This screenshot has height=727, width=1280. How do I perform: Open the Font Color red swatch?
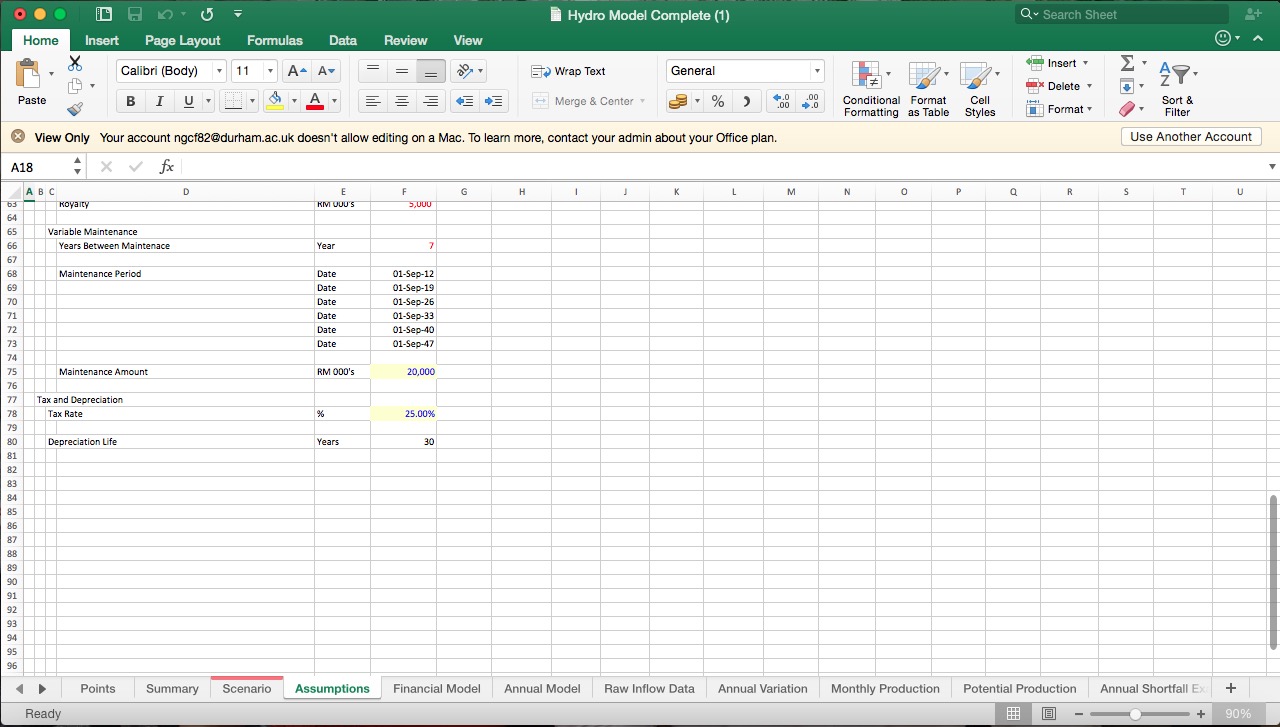click(313, 101)
